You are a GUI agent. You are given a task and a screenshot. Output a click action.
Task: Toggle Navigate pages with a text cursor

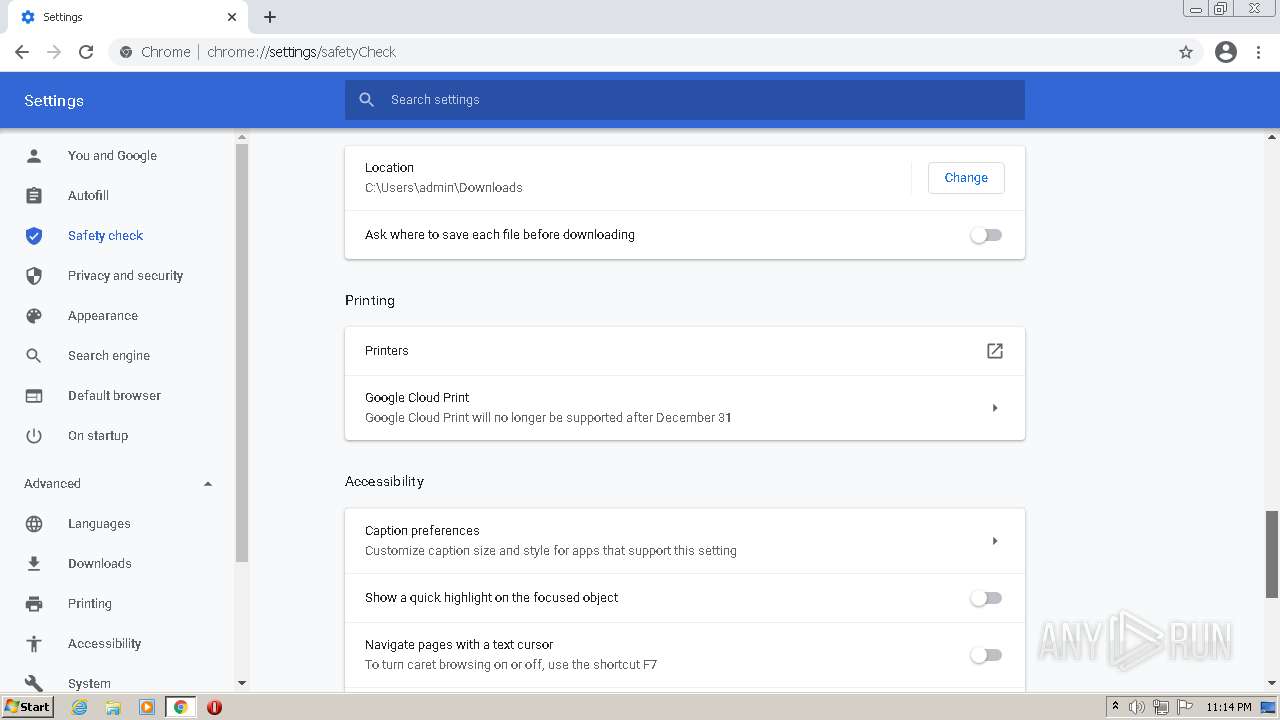click(986, 655)
